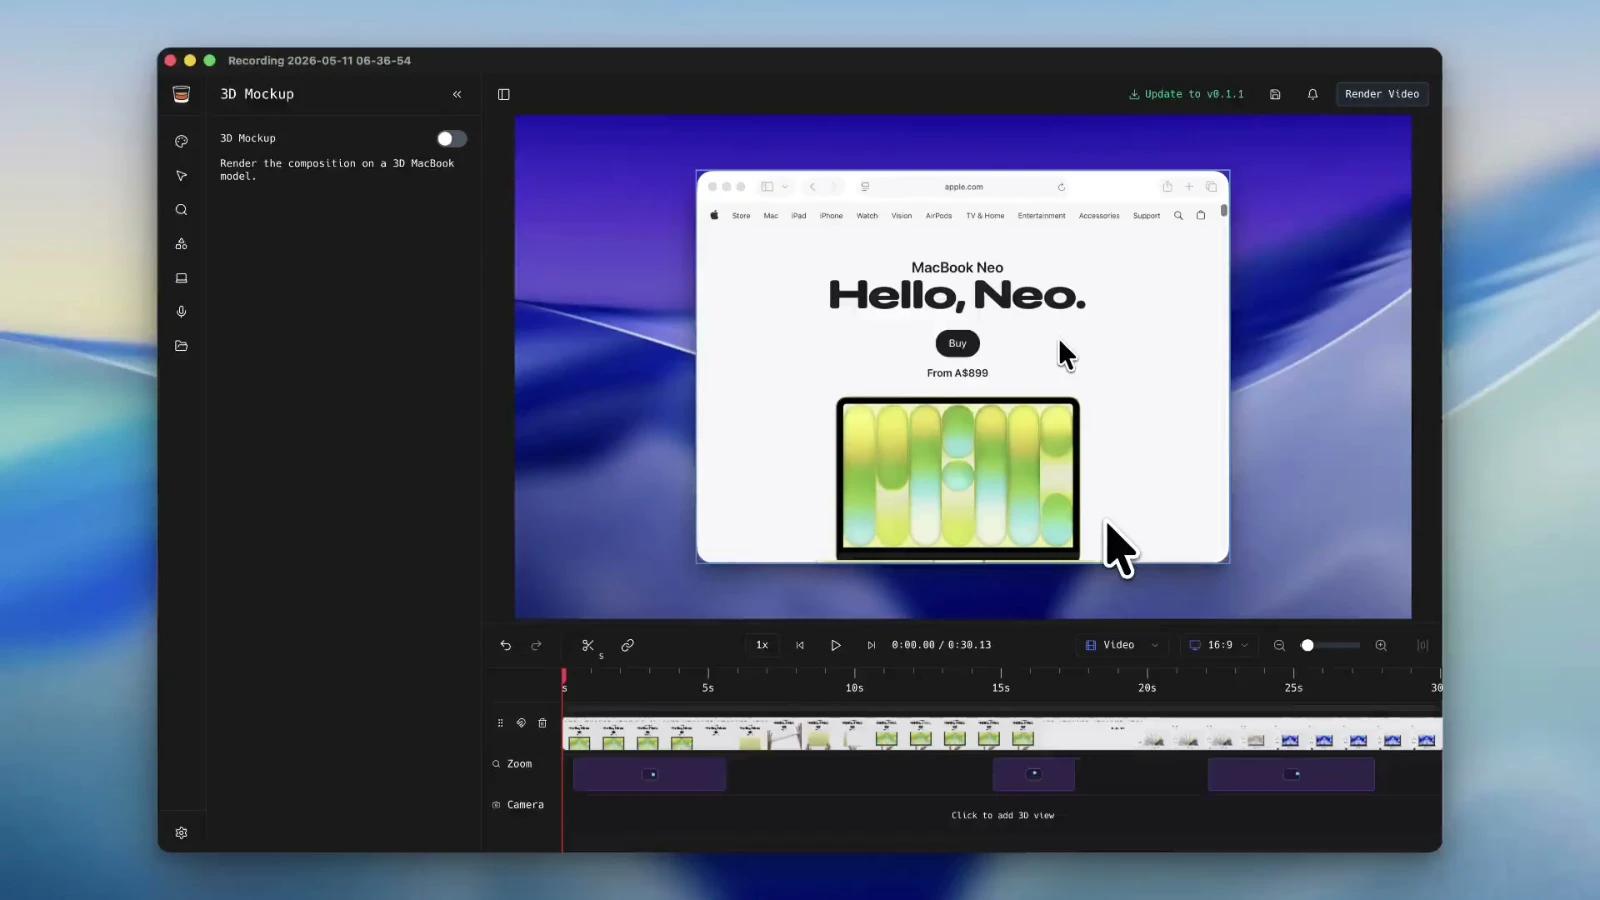Select the scissors split tool
1600x900 pixels.
588,646
